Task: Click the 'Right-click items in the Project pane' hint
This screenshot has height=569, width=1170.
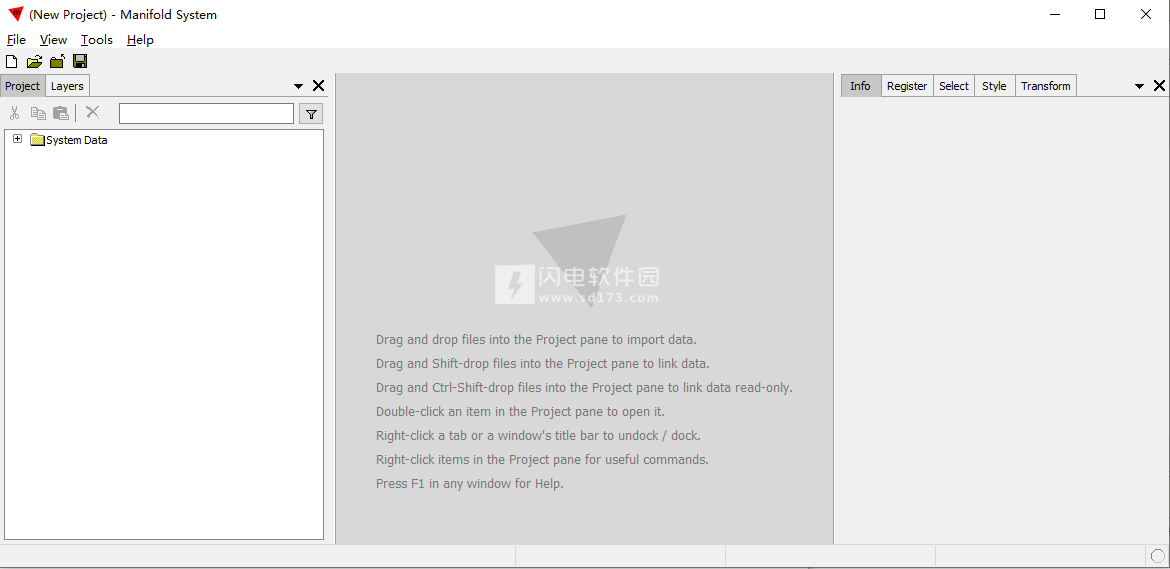Action: (542, 459)
